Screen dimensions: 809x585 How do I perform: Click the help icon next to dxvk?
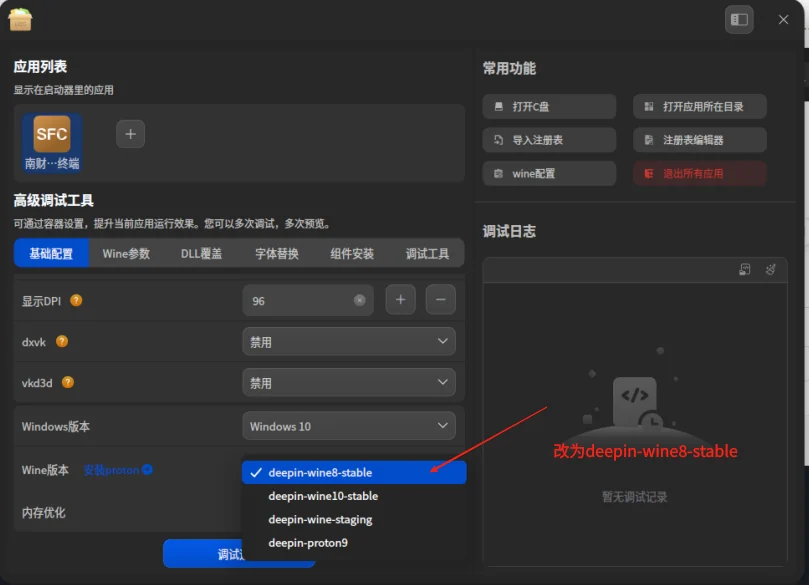coord(62,342)
